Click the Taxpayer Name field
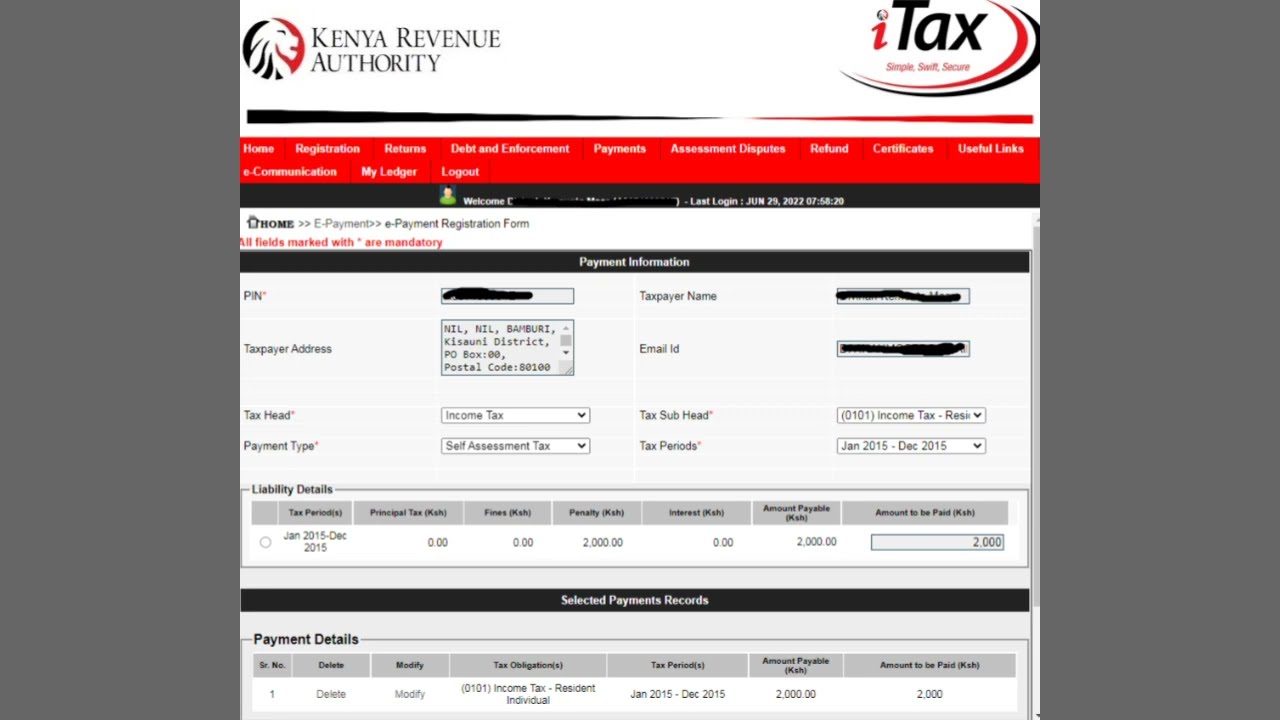 pyautogui.click(x=903, y=296)
